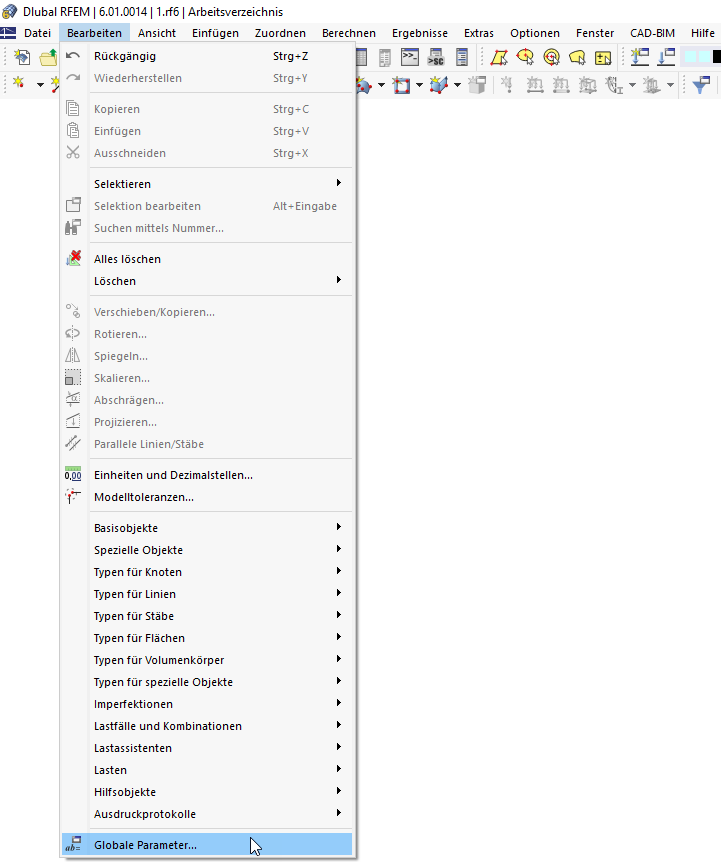
Task: Open the Lastassistenten submenu entry
Action: (207, 748)
